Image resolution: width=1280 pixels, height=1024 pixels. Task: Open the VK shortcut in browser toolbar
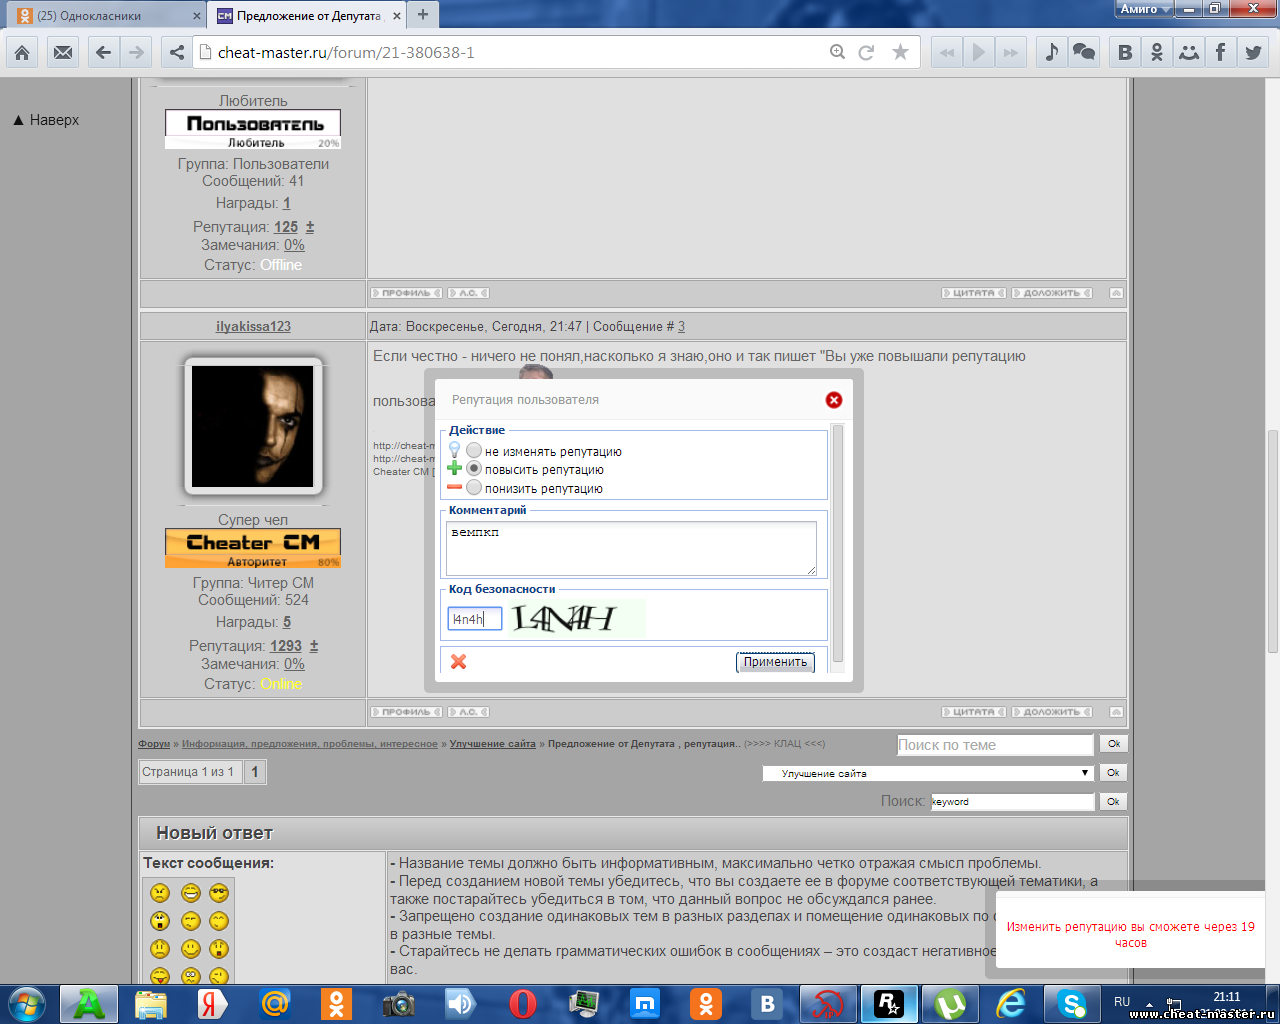(1125, 52)
